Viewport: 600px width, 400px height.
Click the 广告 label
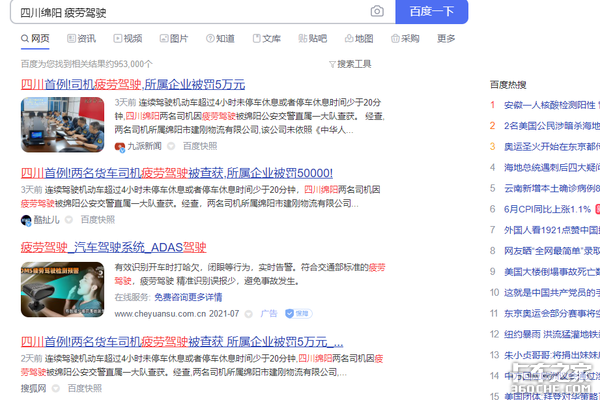point(269,313)
